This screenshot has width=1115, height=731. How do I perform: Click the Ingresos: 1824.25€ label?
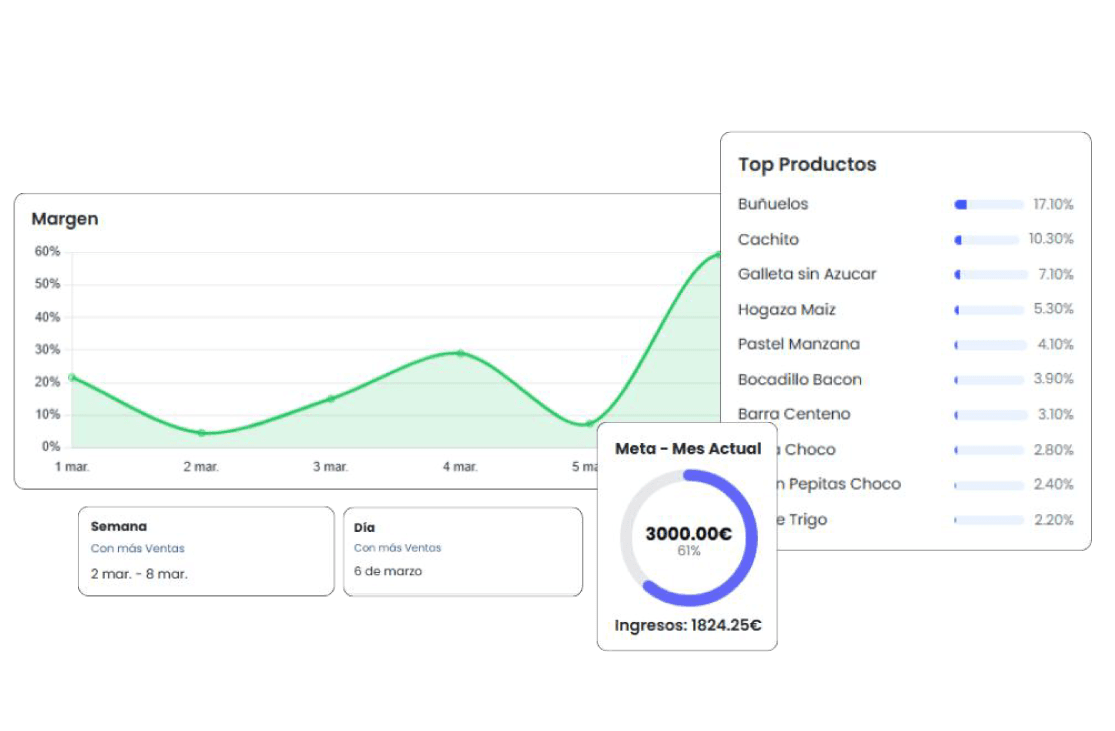coord(688,626)
